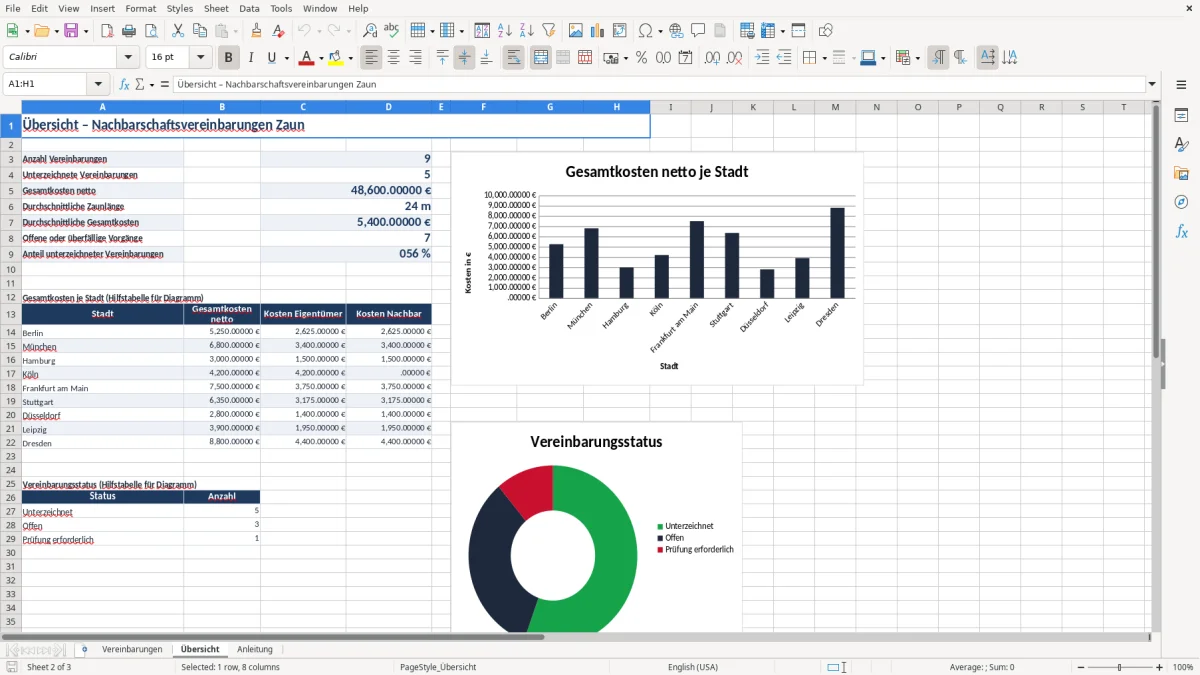Image resolution: width=1200 pixels, height=675 pixels.
Task: Switch to the Anleitung sheet tab
Action: (255, 649)
